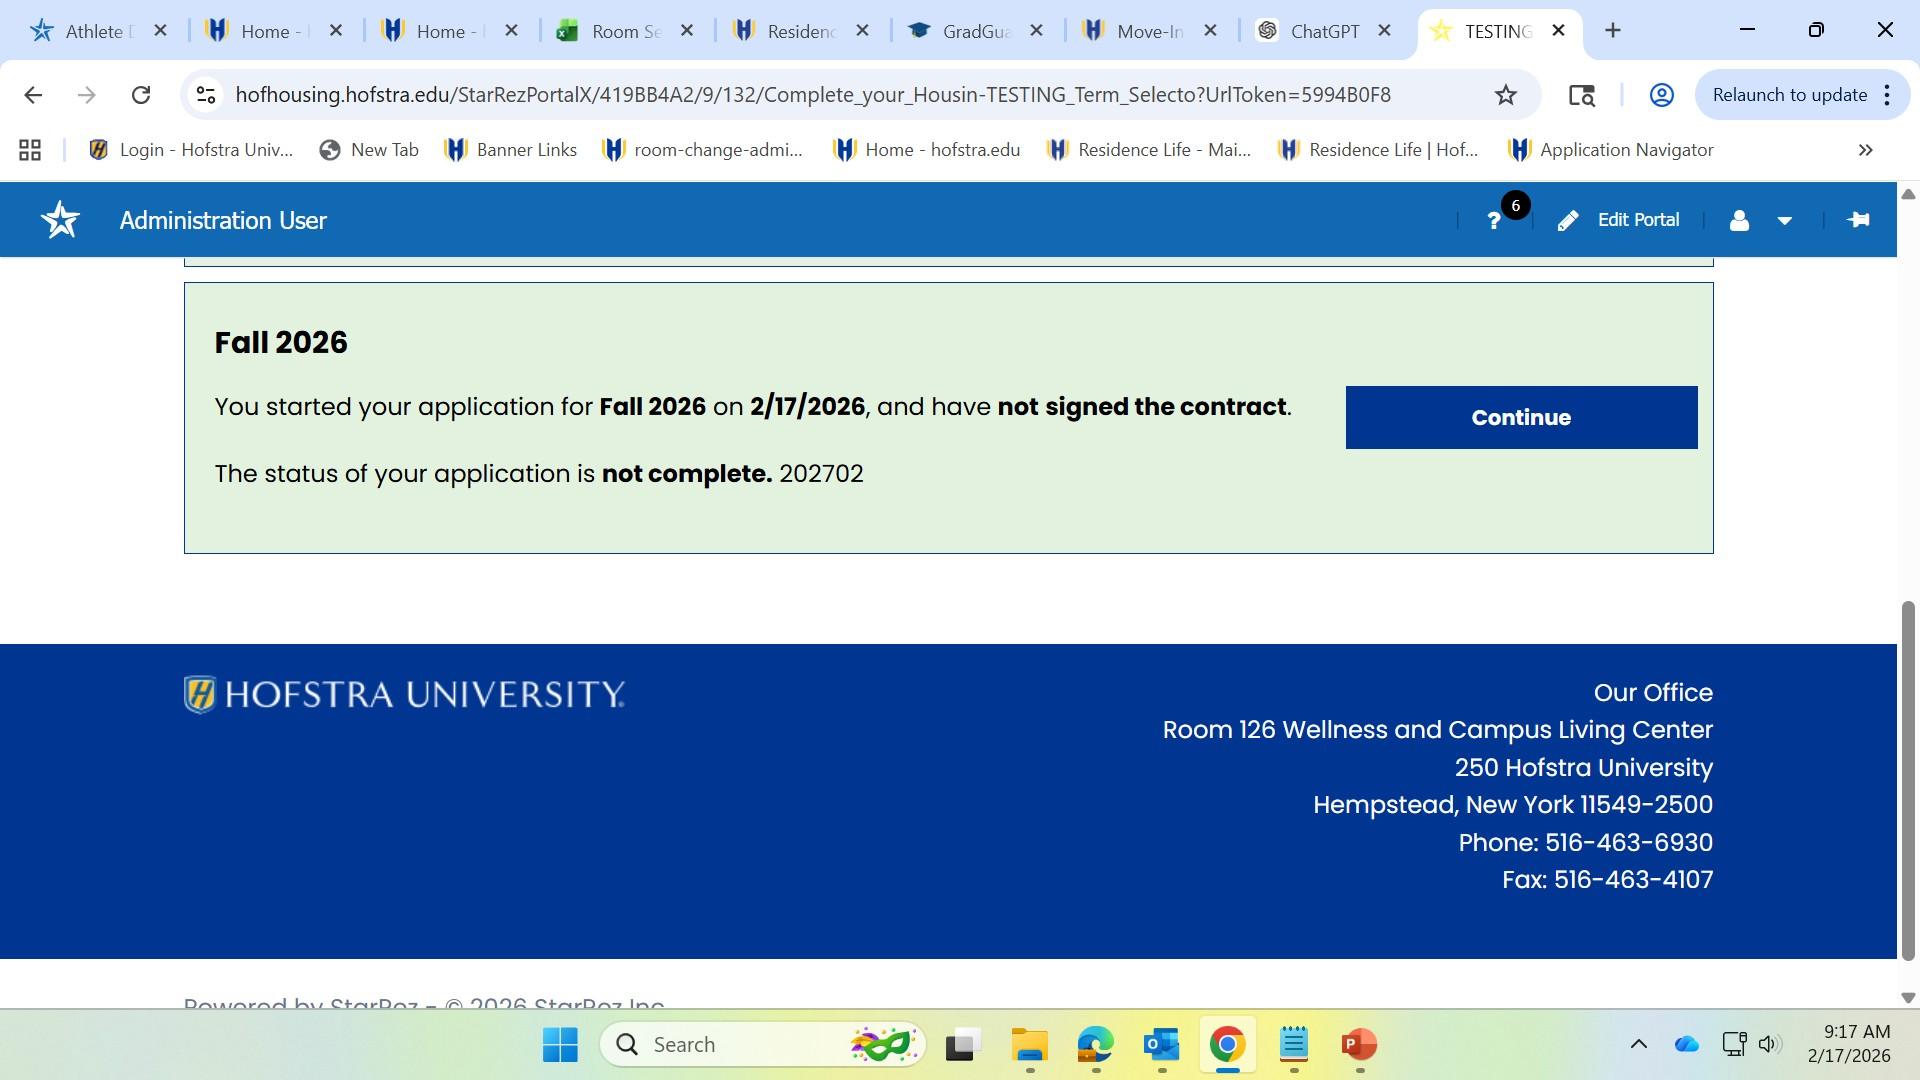1920x1080 pixels.
Task: Click the Edit Portal pencil icon
Action: (x=1568, y=221)
